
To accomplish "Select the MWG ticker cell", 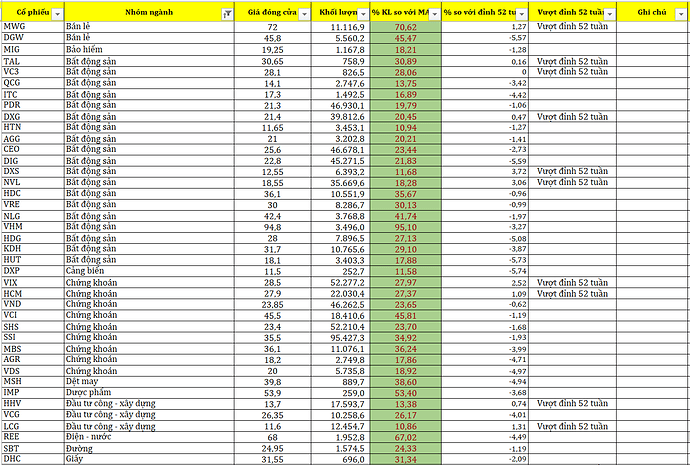I will tap(33, 27).
